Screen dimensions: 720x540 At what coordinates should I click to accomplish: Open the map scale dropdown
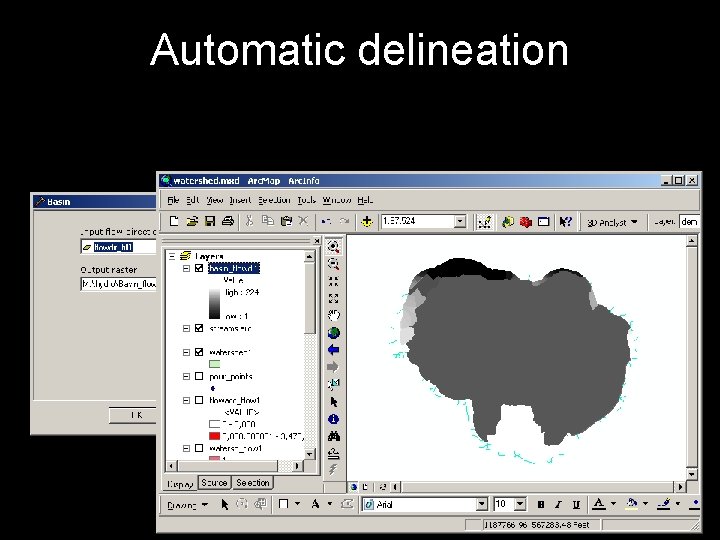(x=460, y=222)
